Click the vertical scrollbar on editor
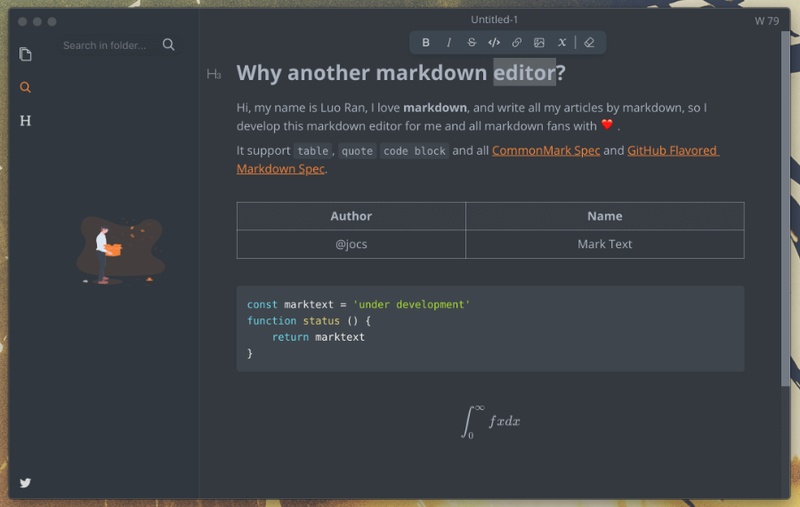 (x=785, y=209)
